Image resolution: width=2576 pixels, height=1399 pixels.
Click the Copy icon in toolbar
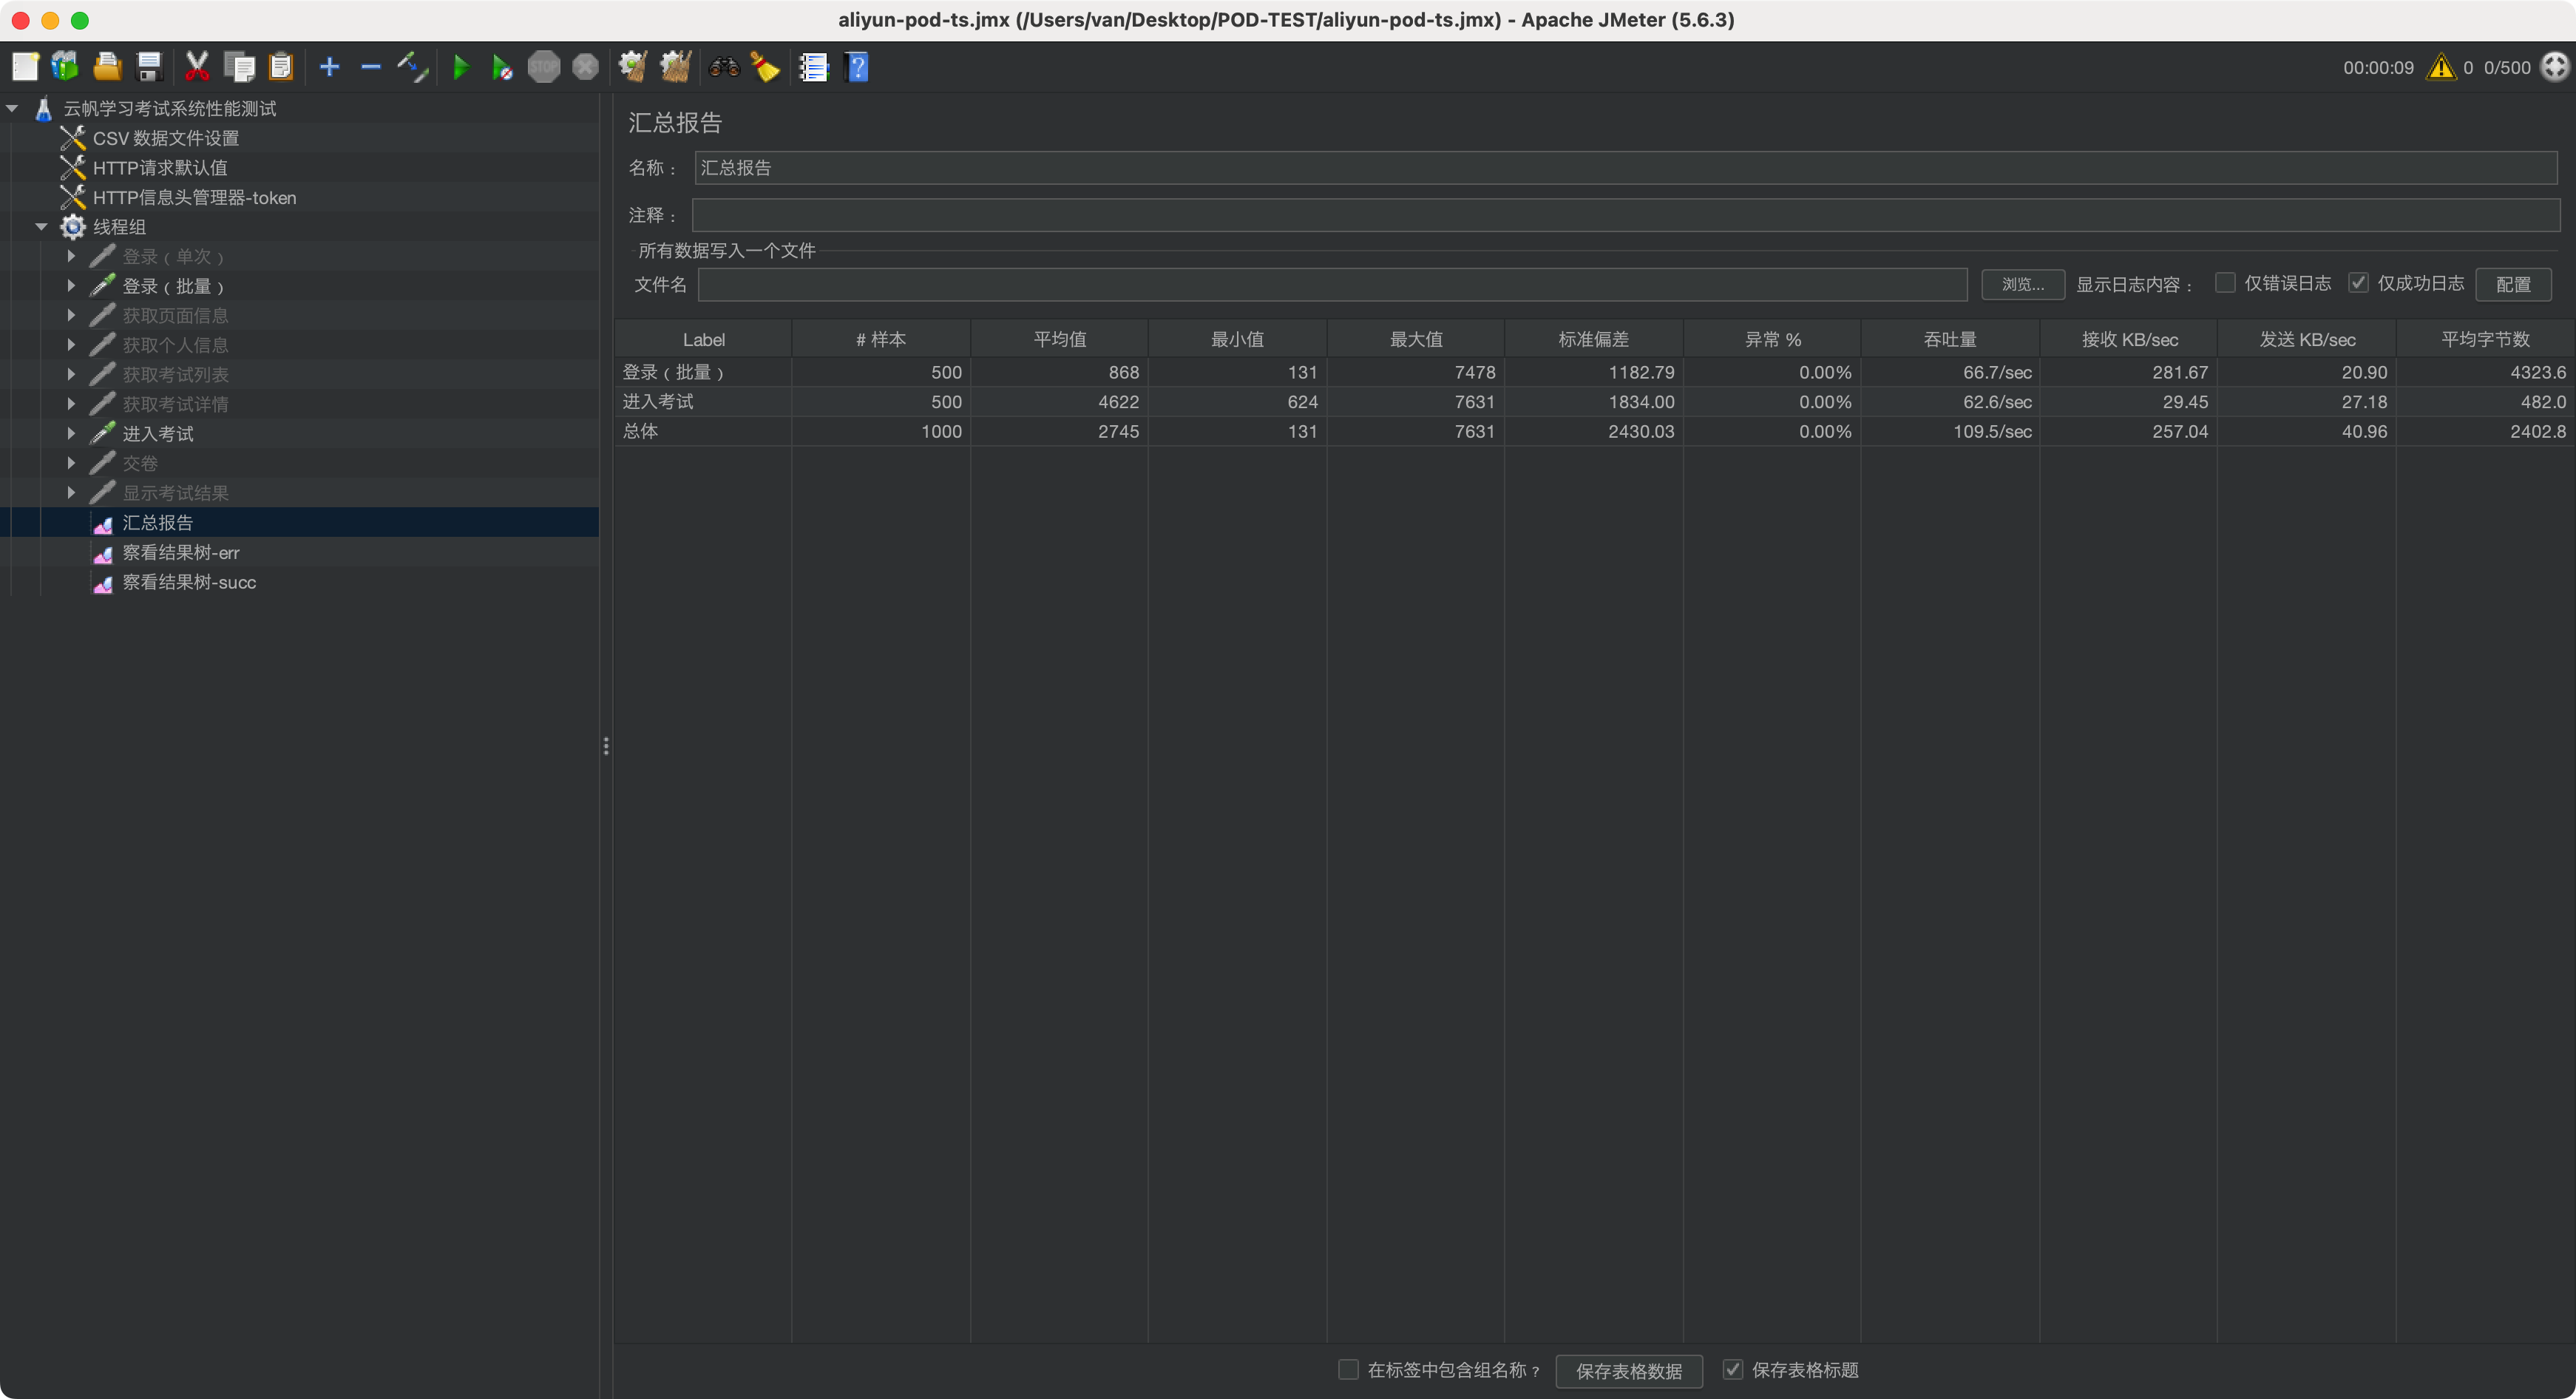[239, 67]
